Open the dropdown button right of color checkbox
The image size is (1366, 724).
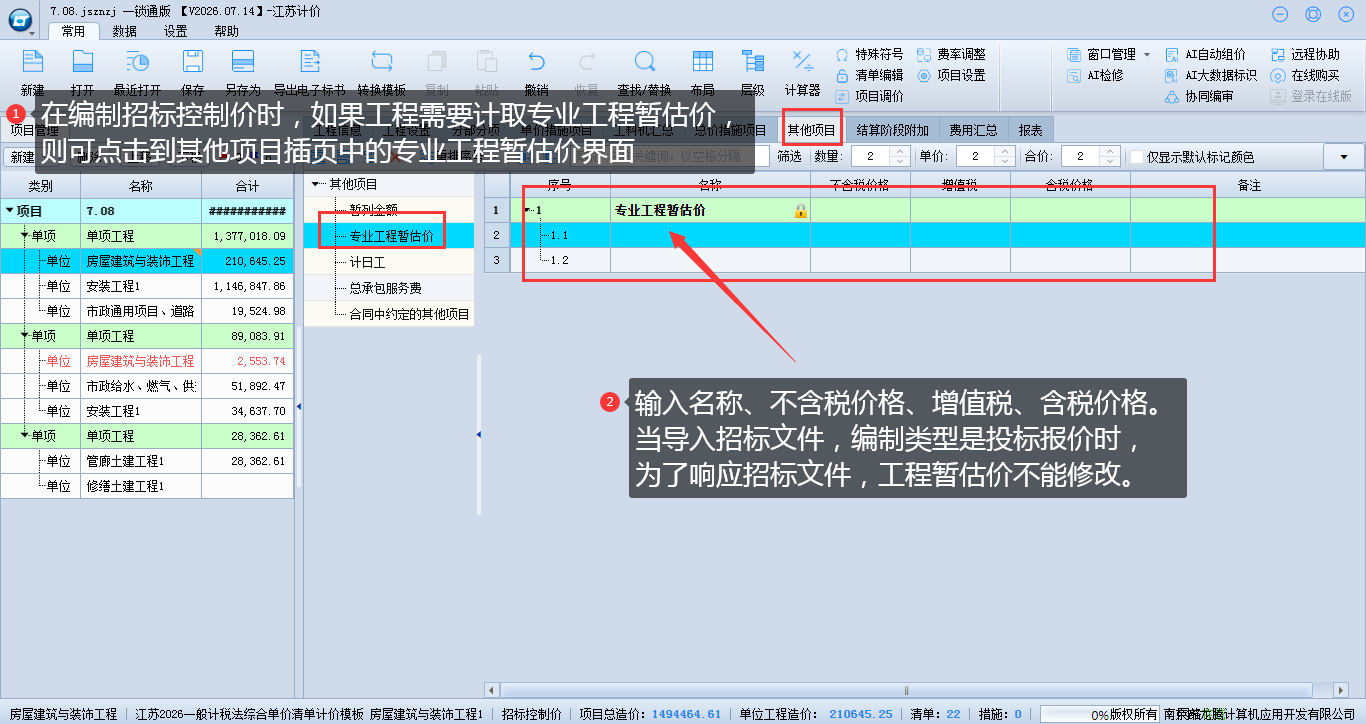pyautogui.click(x=1343, y=157)
